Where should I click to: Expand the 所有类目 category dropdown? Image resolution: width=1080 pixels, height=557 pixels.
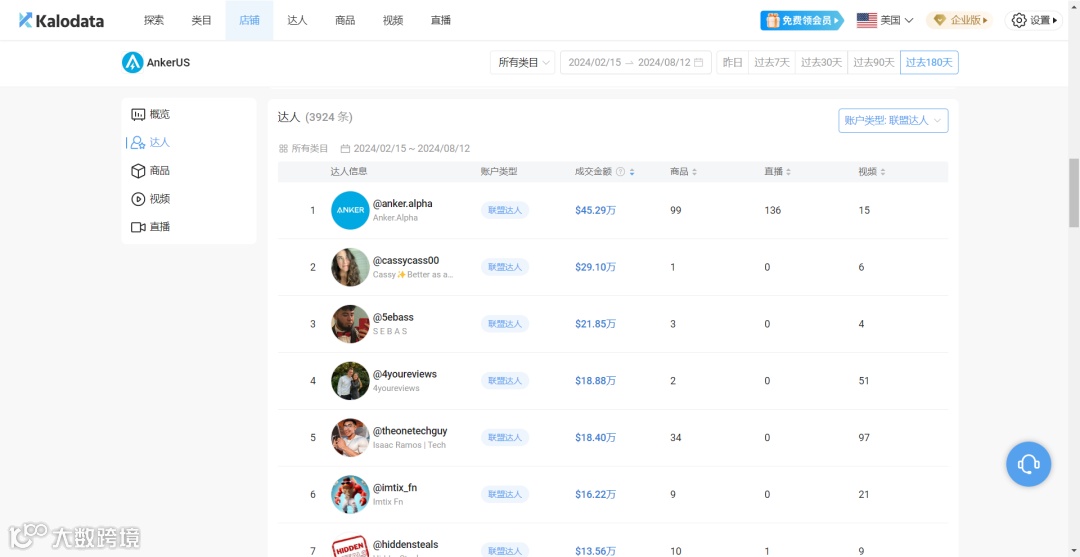pos(523,63)
